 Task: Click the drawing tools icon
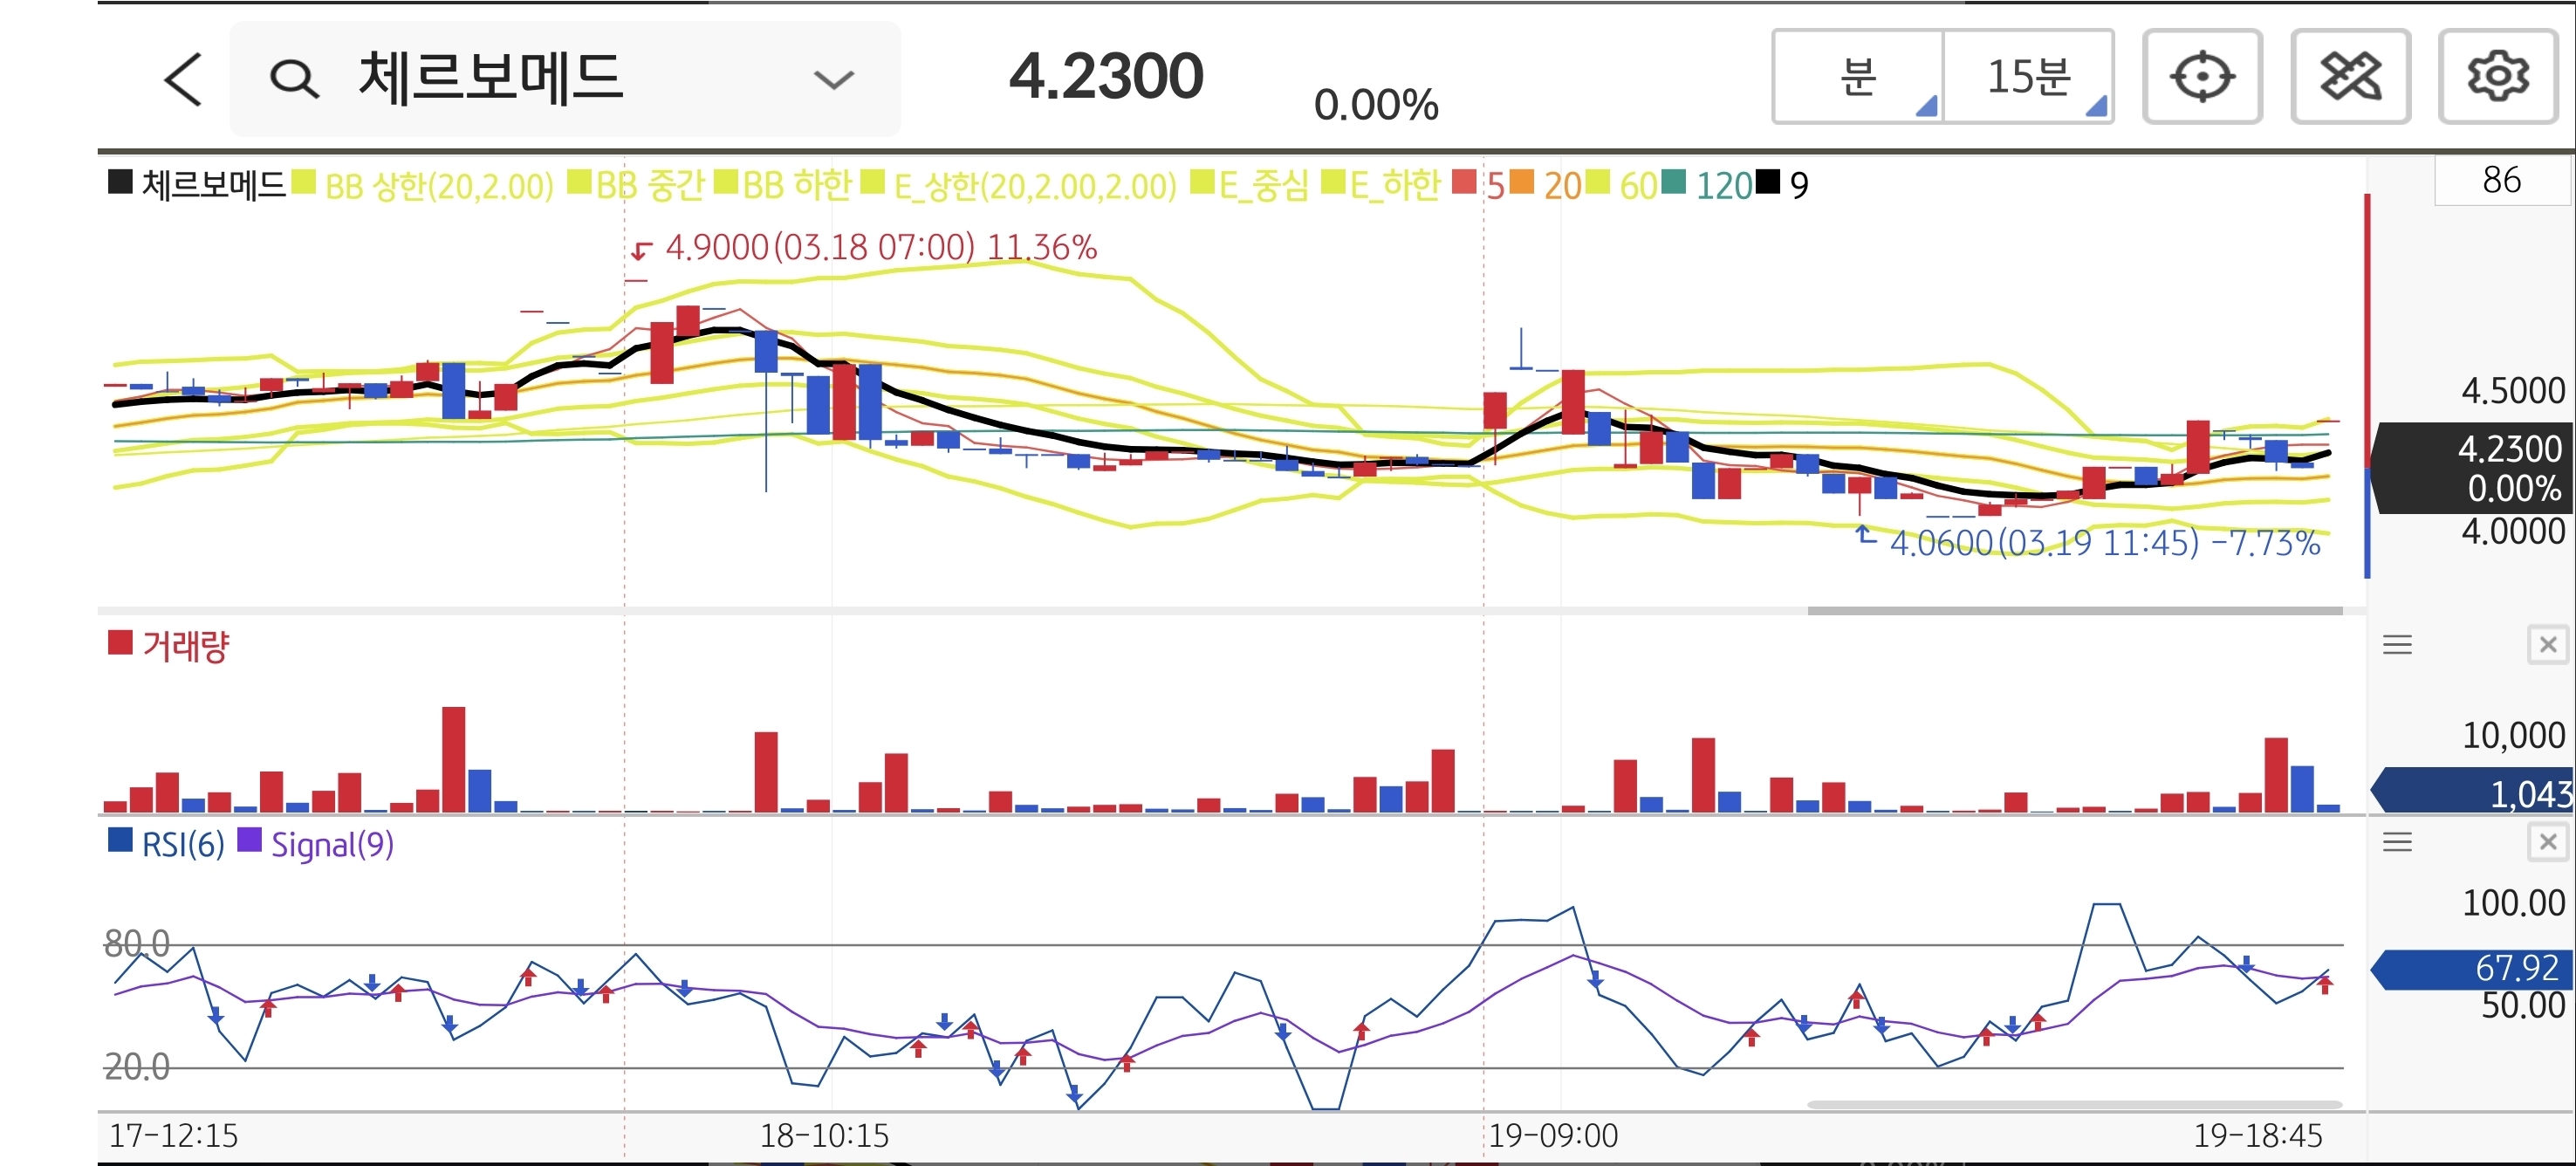pyautogui.click(x=2349, y=77)
